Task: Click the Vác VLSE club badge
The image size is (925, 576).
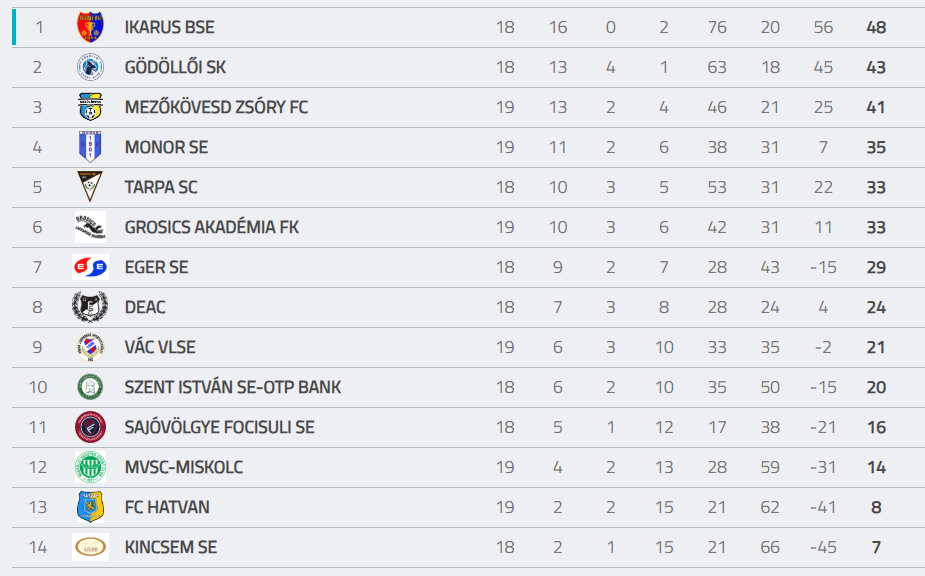Action: (x=90, y=347)
